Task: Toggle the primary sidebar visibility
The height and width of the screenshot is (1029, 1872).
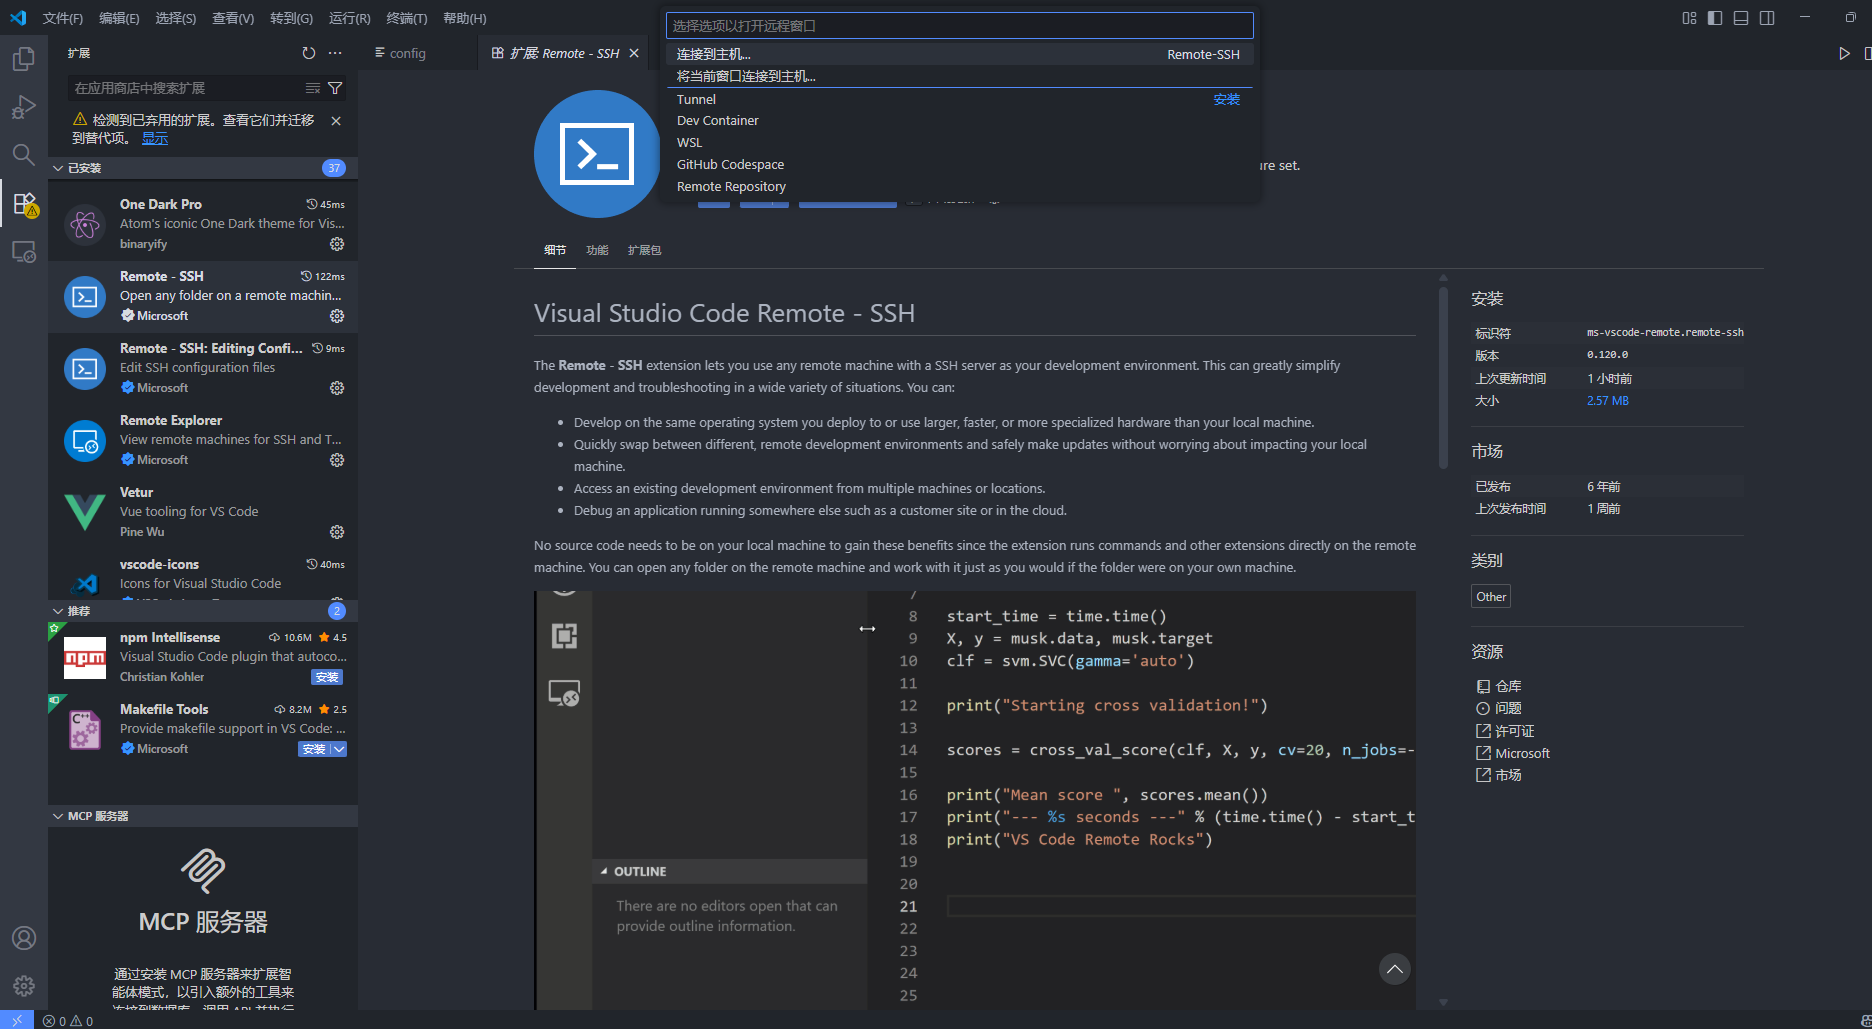Action: [1715, 17]
